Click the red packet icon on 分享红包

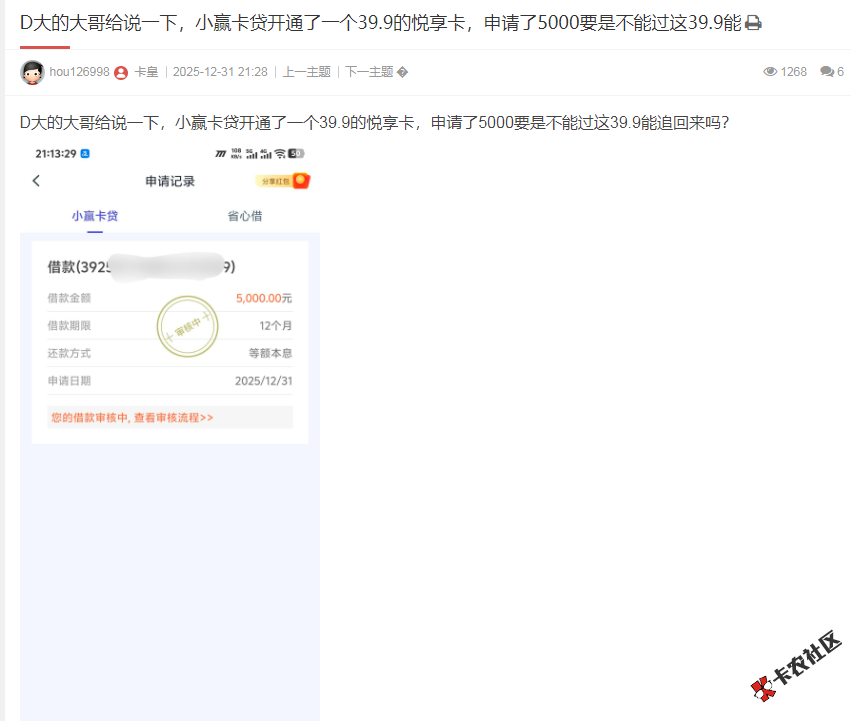(300, 180)
